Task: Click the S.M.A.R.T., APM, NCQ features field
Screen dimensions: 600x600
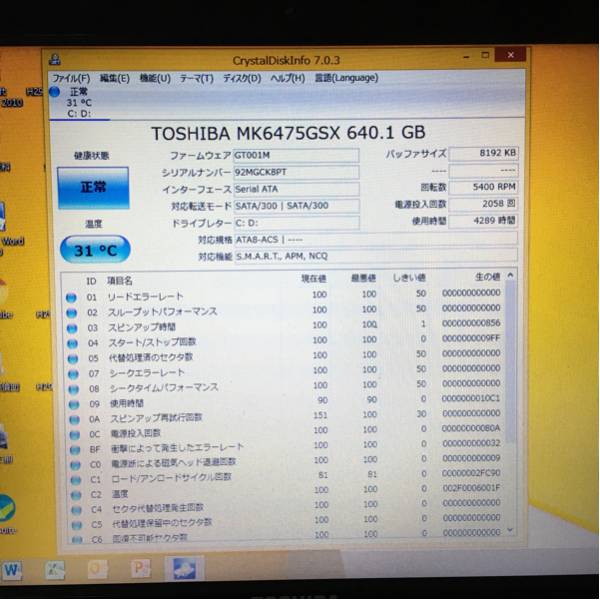Action: point(376,256)
